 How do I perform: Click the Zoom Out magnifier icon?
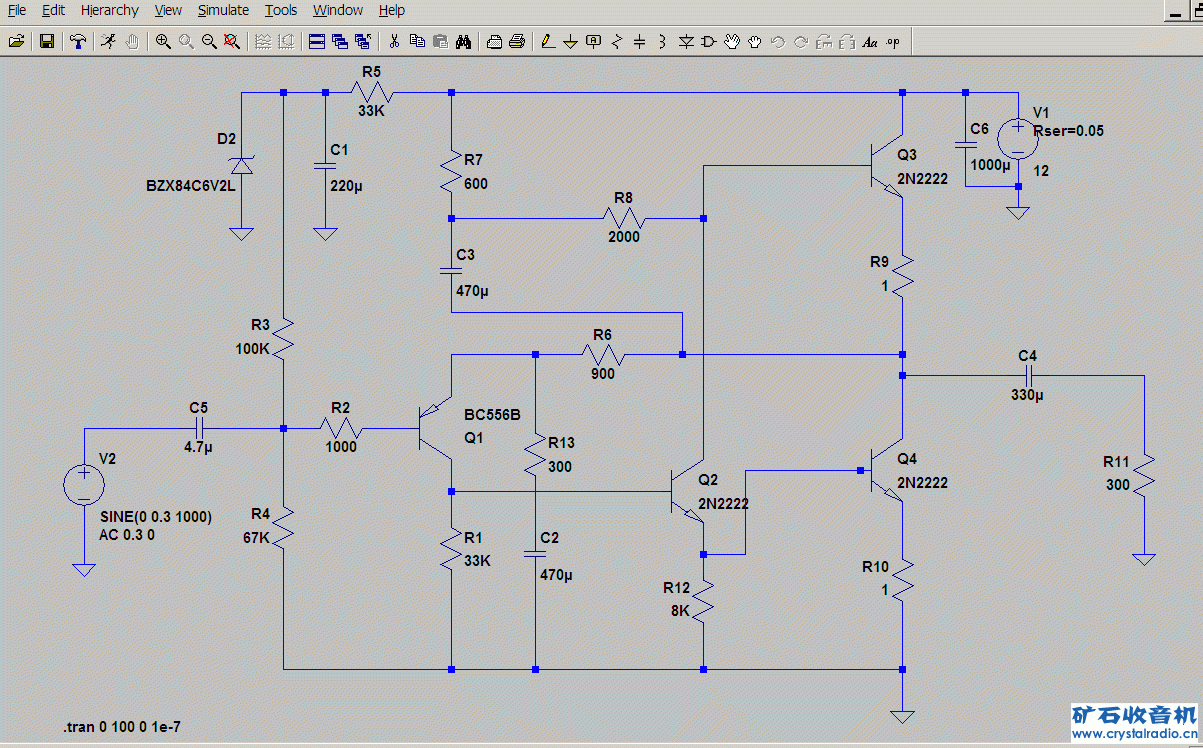click(209, 41)
